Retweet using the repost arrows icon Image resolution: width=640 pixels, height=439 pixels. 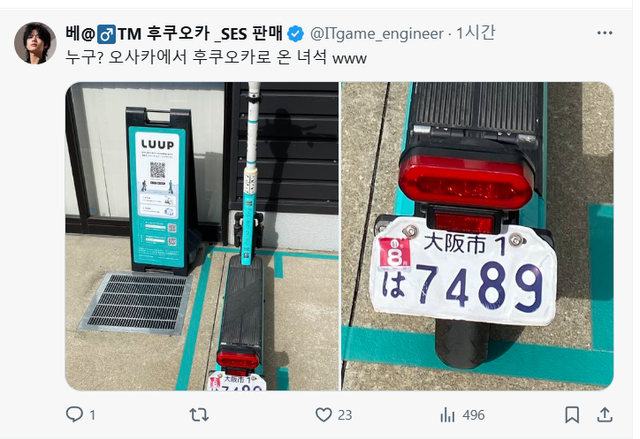coord(199,415)
